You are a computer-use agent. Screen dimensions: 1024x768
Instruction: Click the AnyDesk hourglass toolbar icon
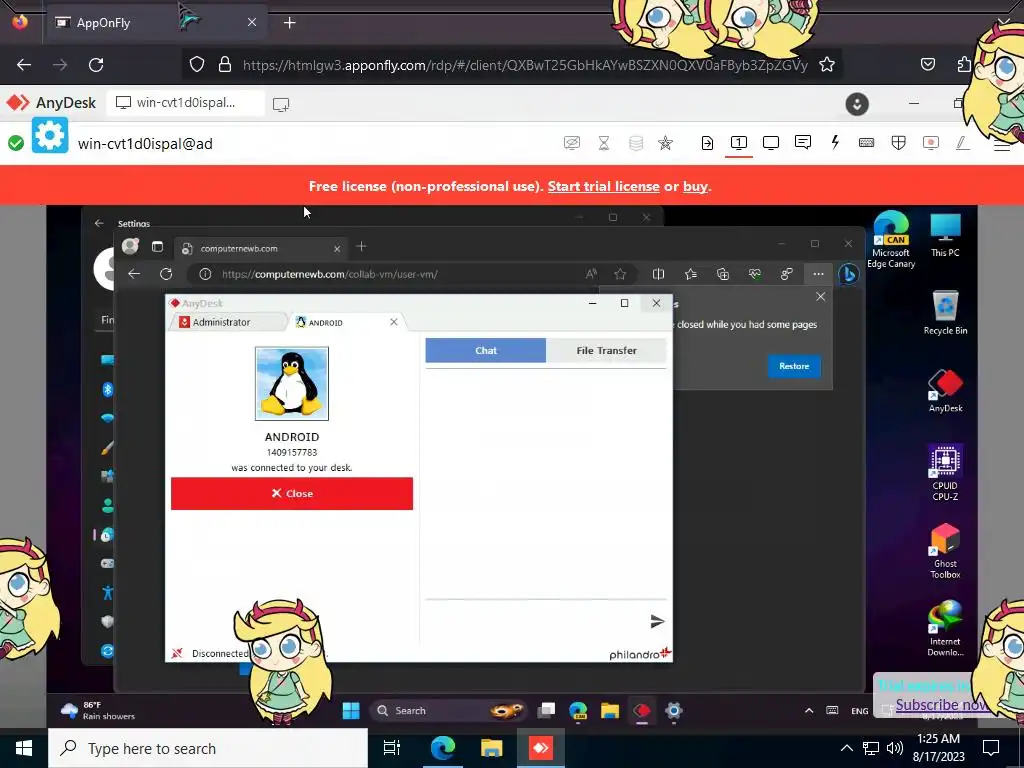point(604,143)
